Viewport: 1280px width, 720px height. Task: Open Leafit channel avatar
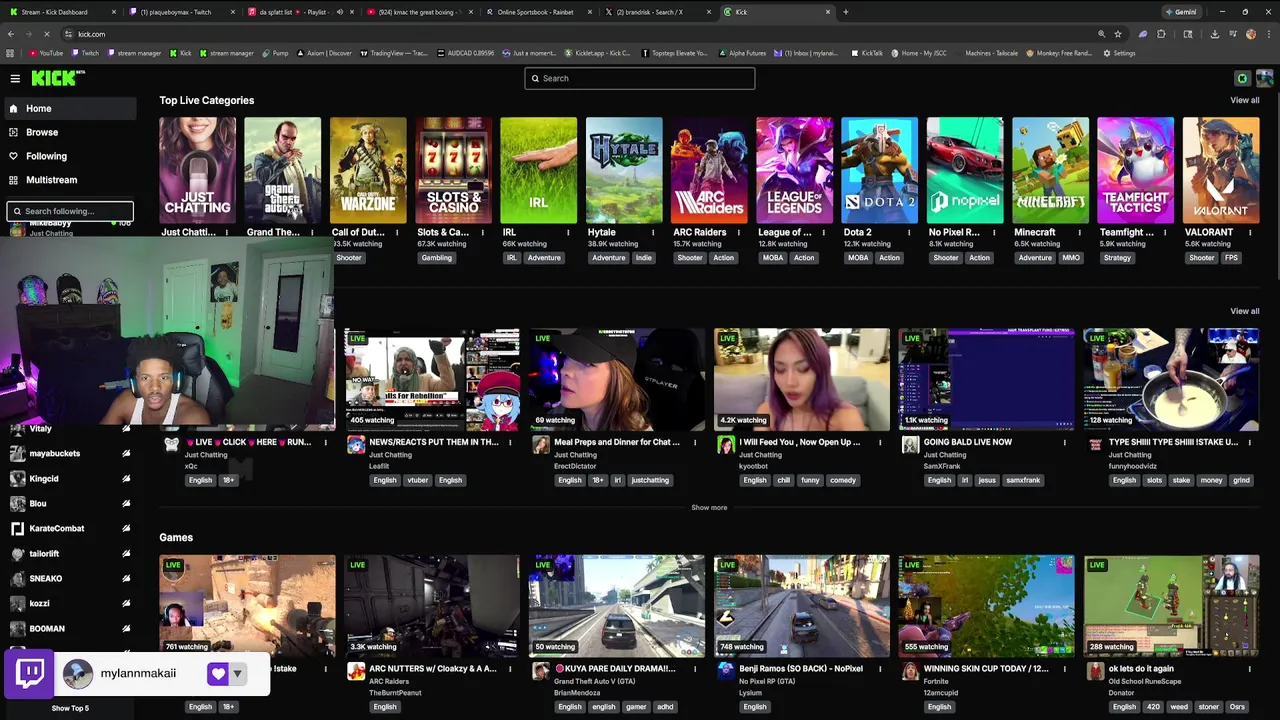[355, 445]
